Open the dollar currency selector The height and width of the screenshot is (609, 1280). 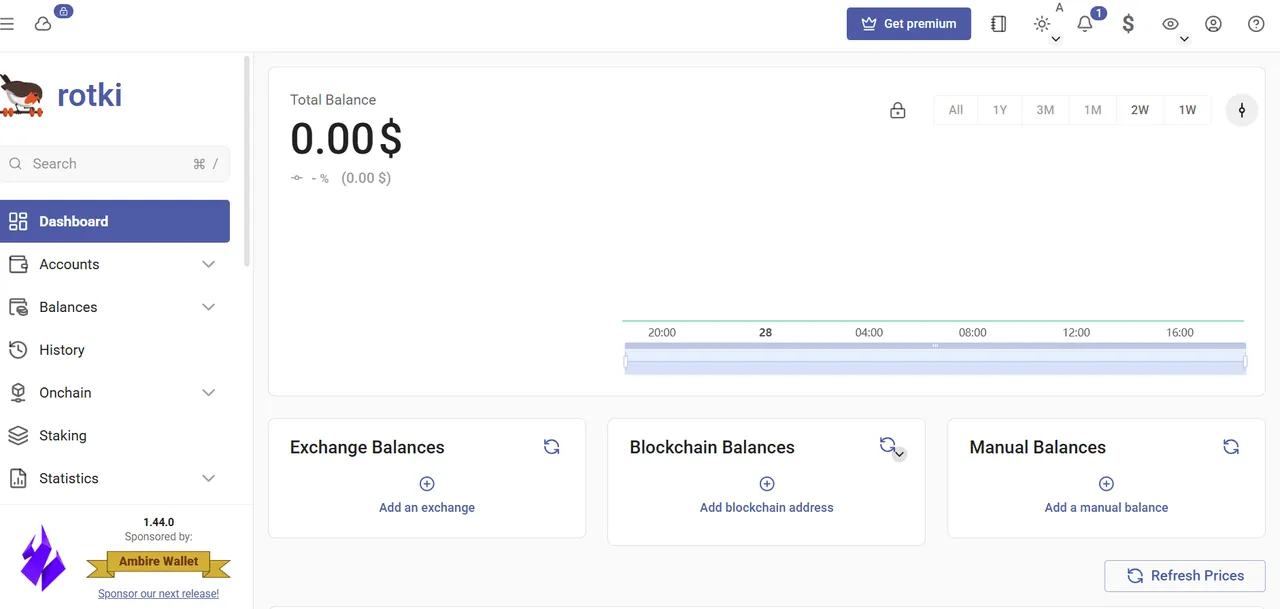point(1128,24)
